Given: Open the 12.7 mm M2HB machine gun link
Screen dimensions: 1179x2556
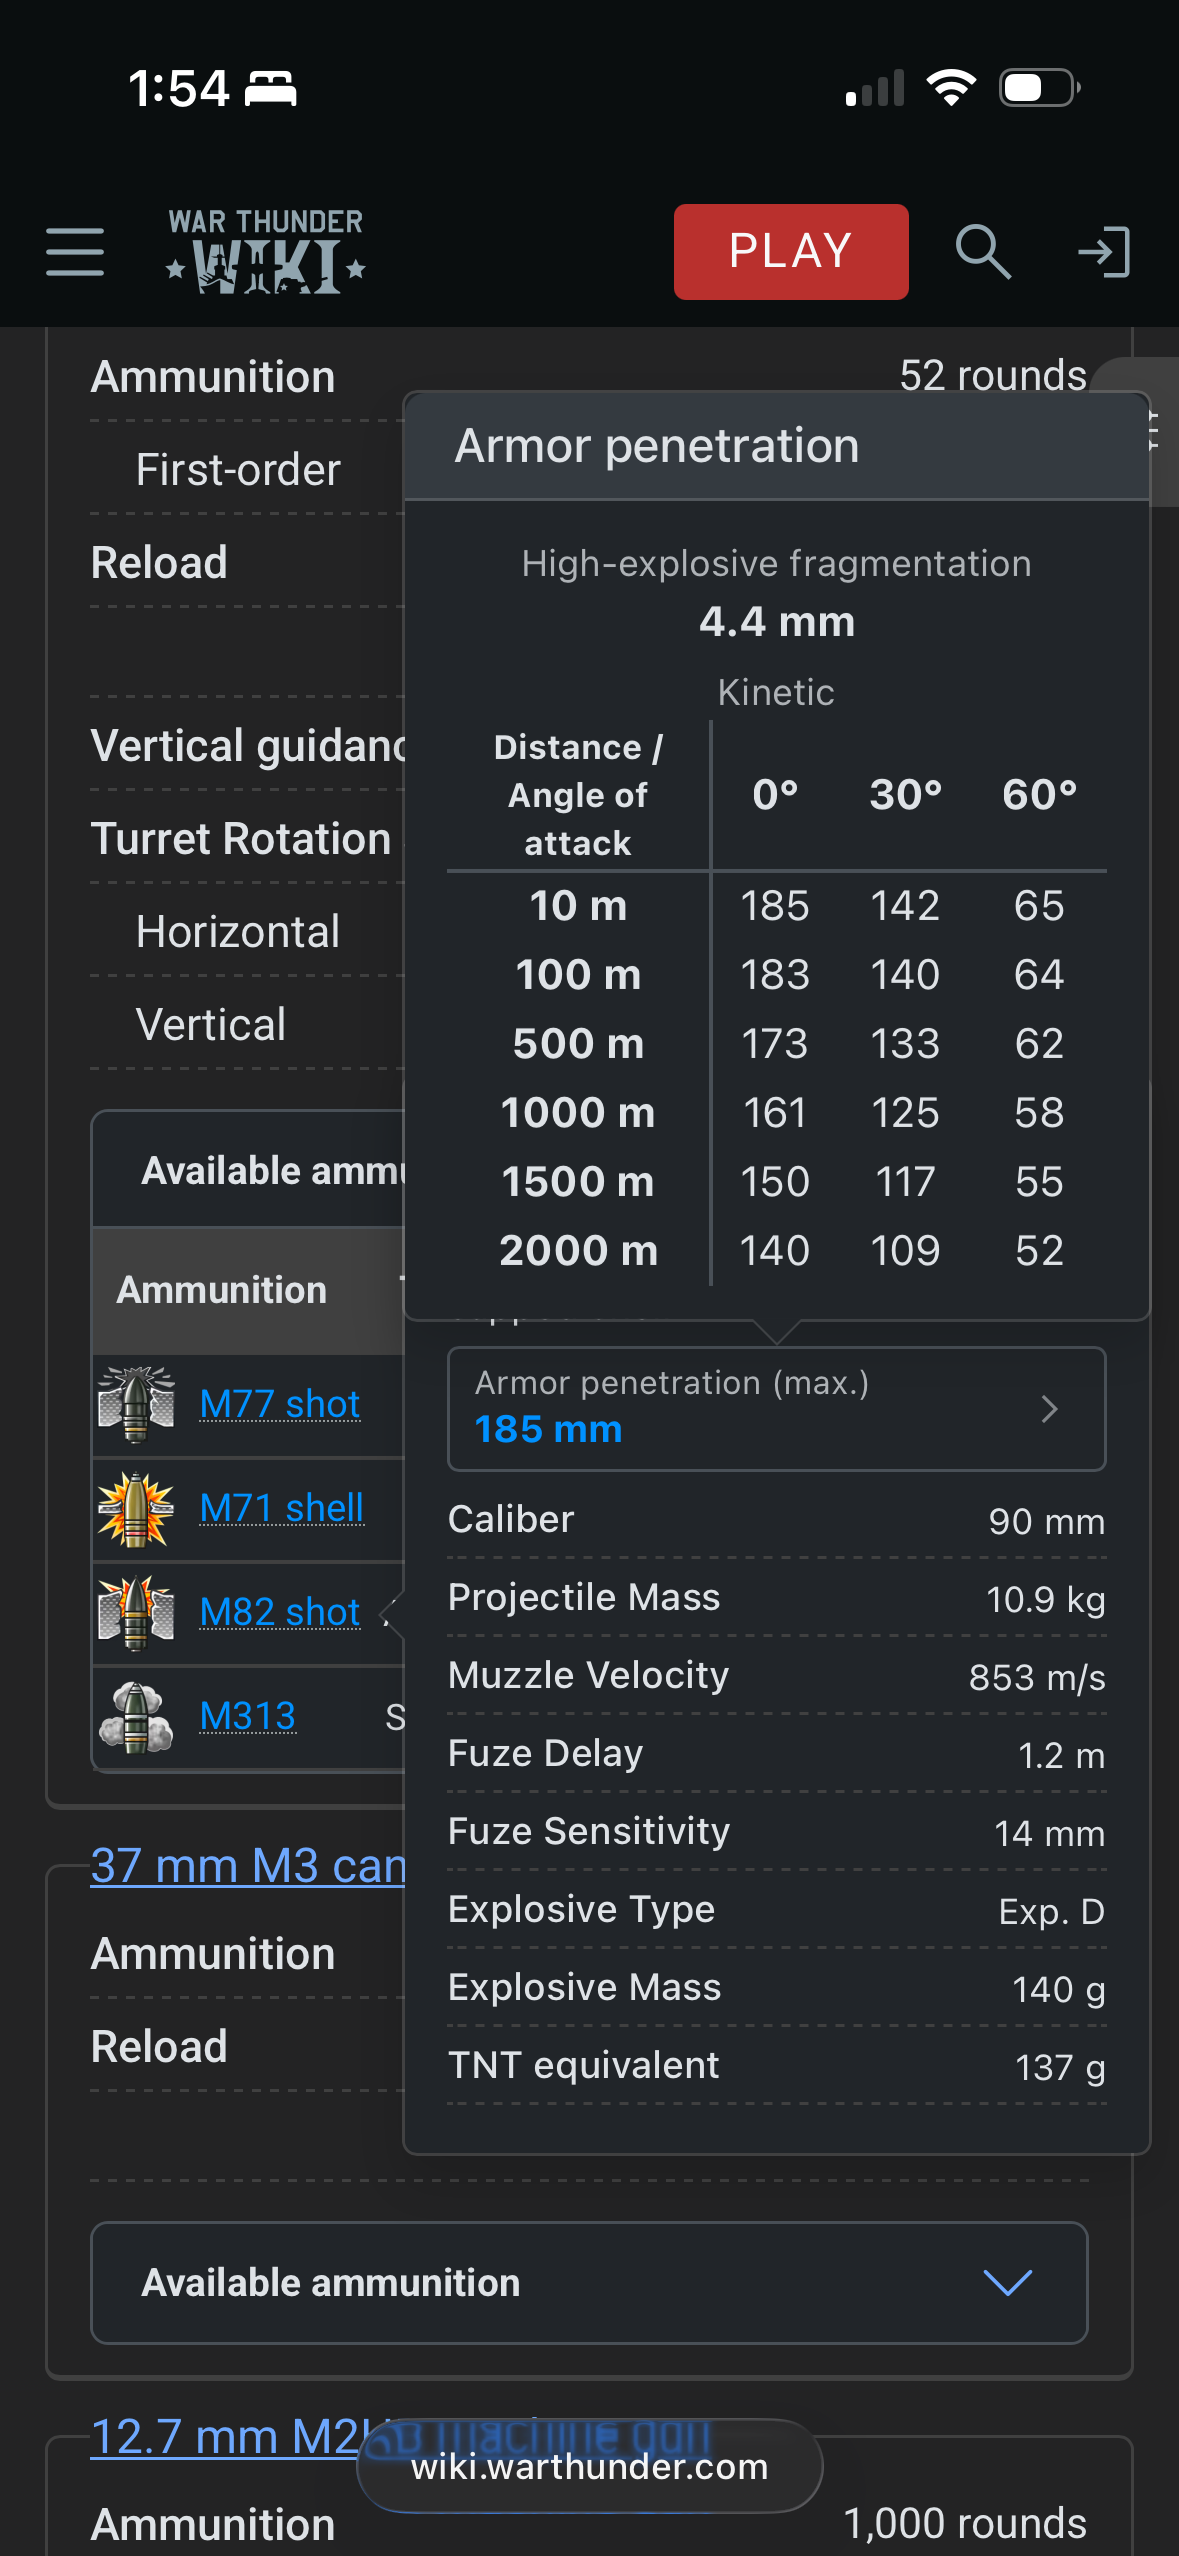Looking at the screenshot, I should [225, 2436].
